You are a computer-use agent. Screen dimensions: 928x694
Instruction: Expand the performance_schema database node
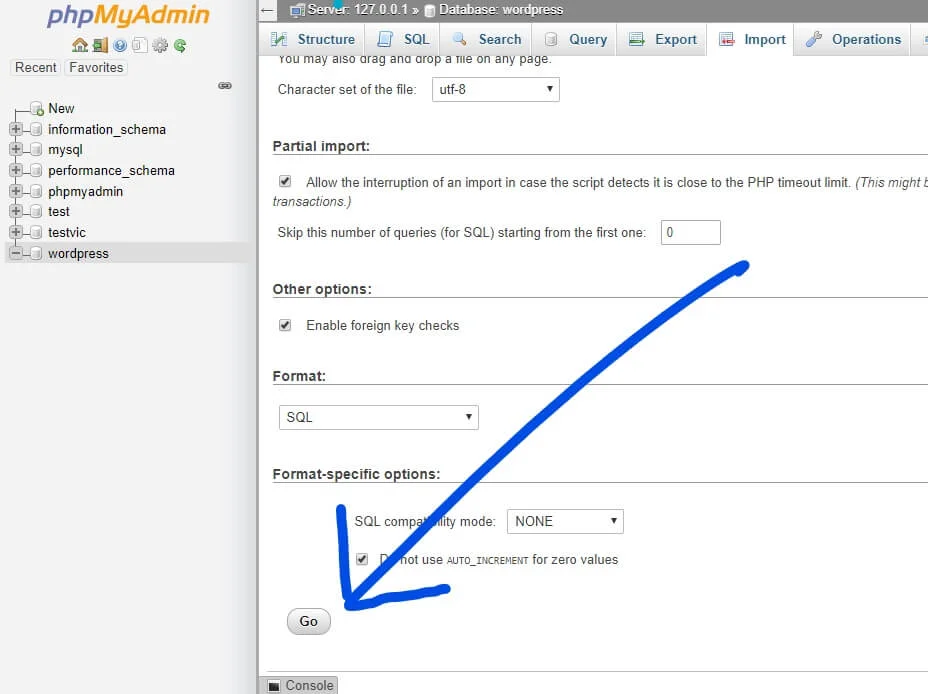point(16,170)
